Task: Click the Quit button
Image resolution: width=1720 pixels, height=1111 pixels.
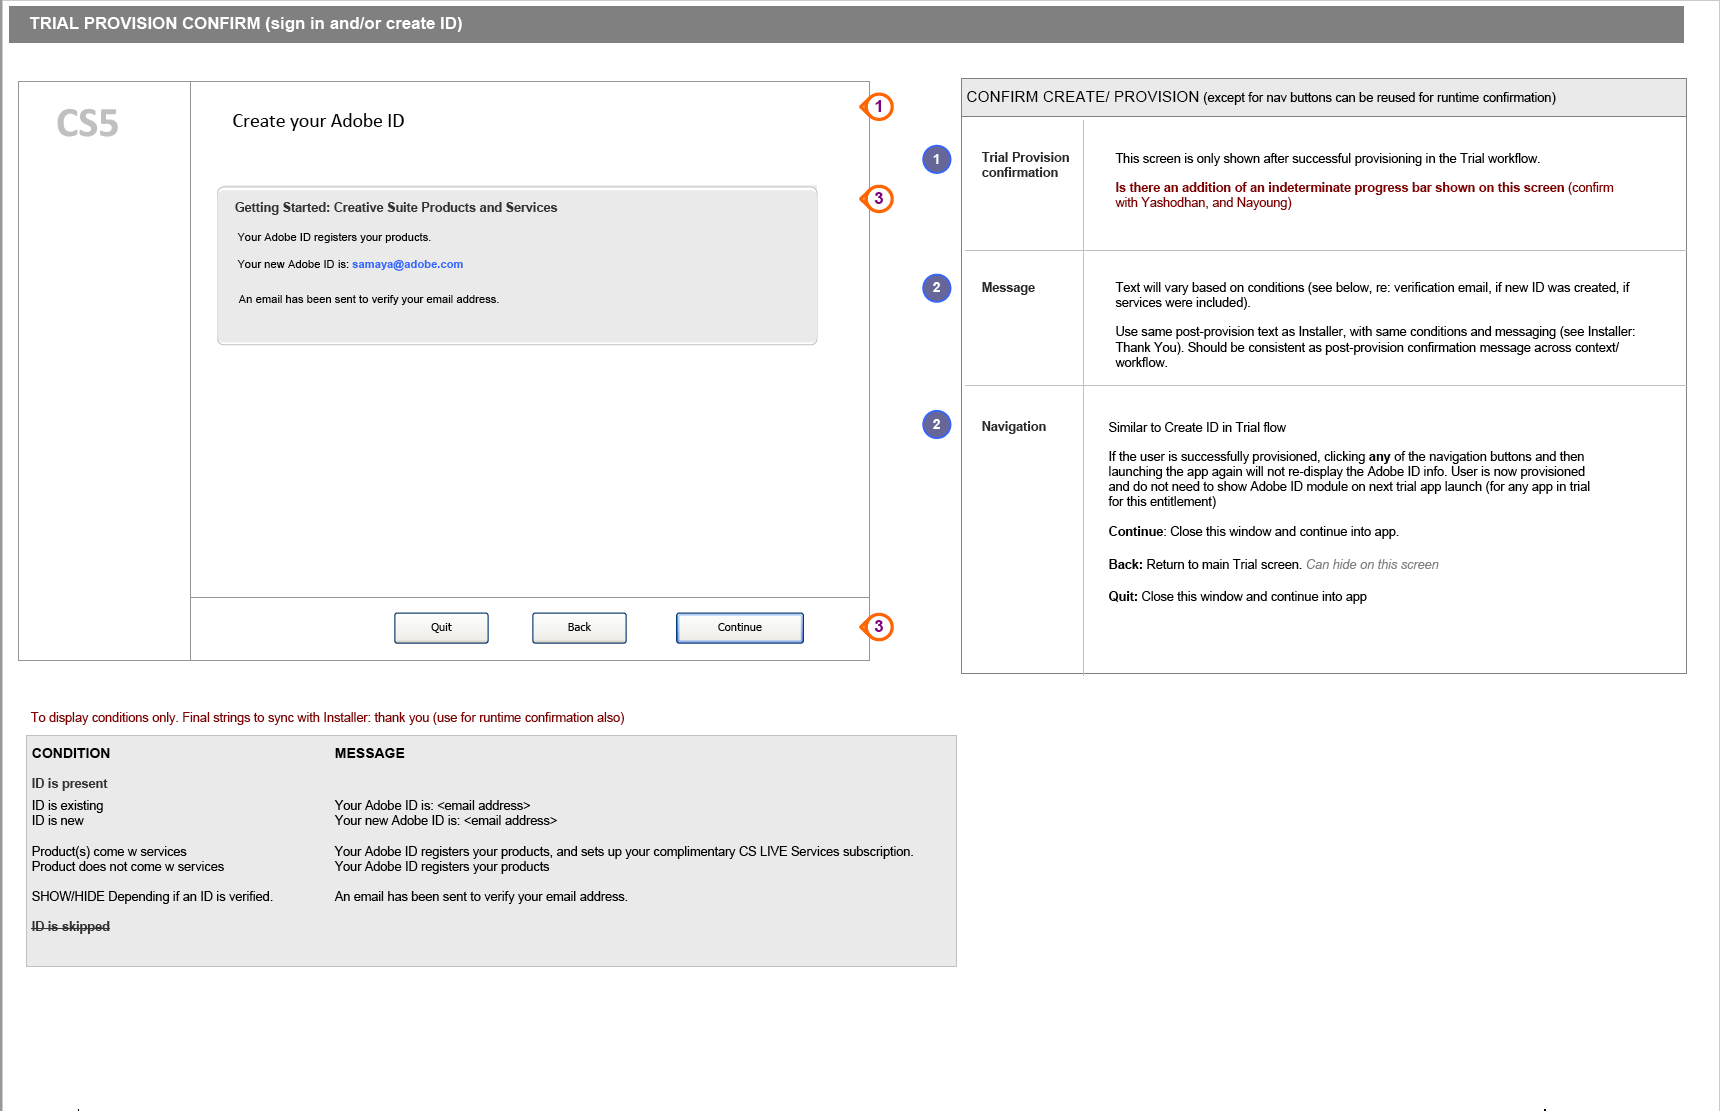Action: (441, 628)
